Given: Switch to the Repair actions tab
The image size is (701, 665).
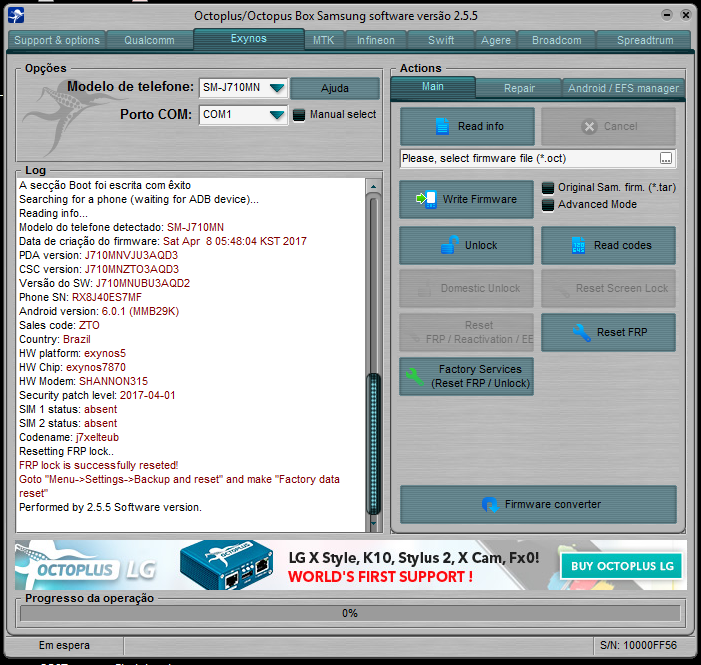Looking at the screenshot, I should (x=519, y=88).
